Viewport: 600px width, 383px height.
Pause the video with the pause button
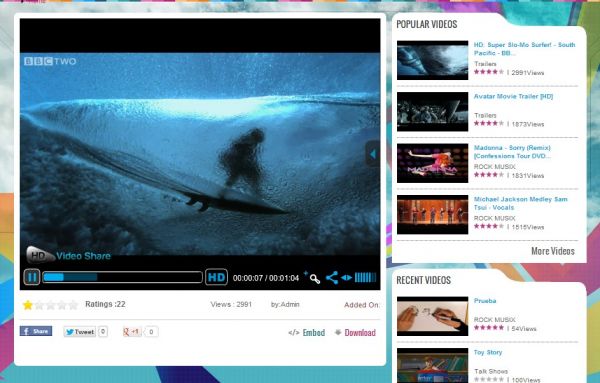point(31,277)
